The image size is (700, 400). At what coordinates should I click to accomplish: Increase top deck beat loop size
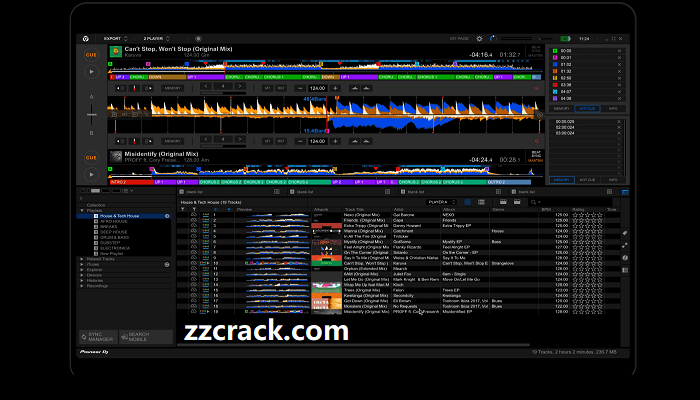coord(240,86)
